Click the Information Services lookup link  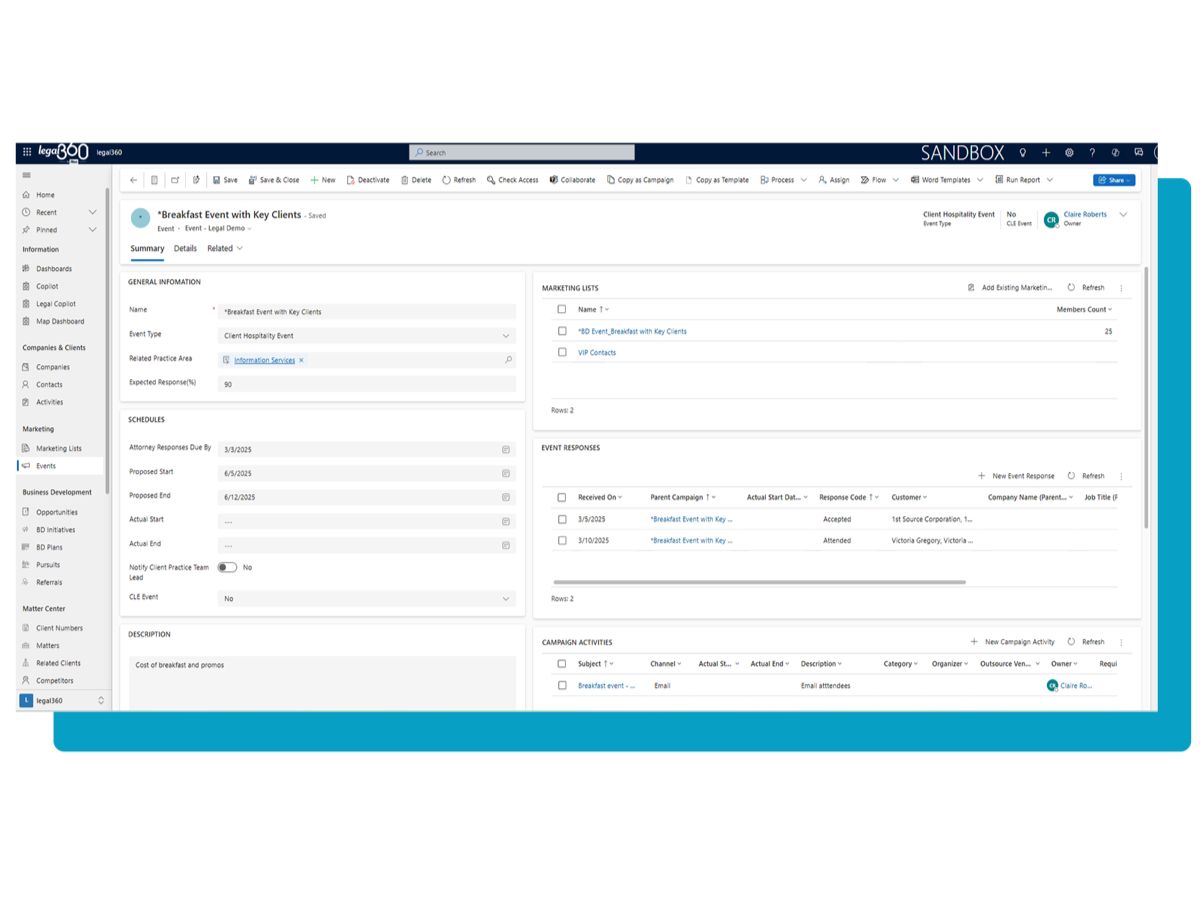click(265, 360)
